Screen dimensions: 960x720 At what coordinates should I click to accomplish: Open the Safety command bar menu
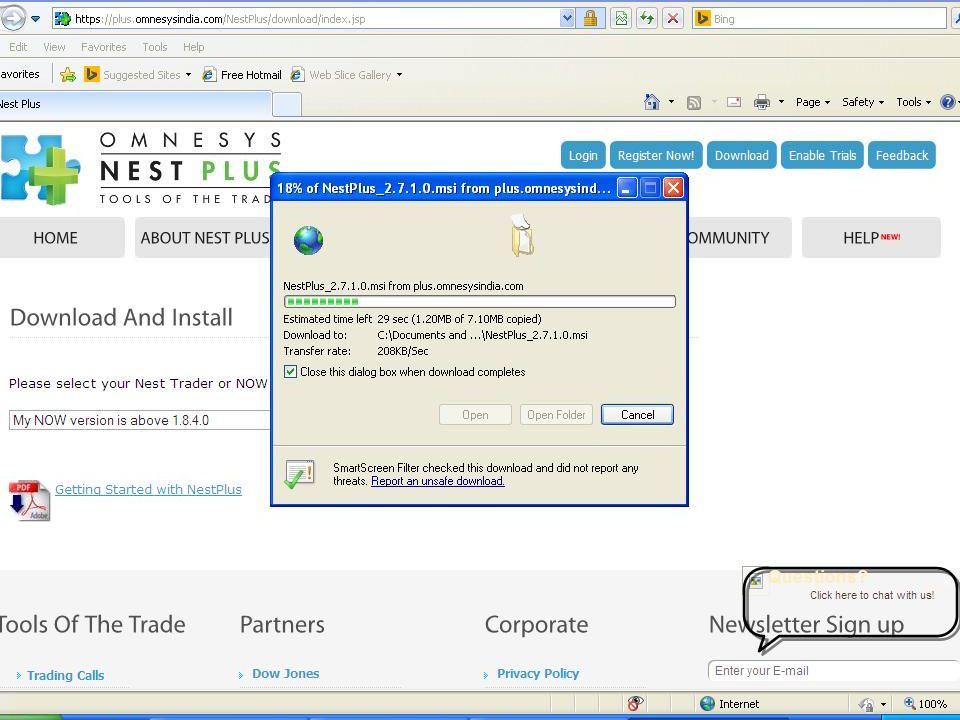pos(863,102)
